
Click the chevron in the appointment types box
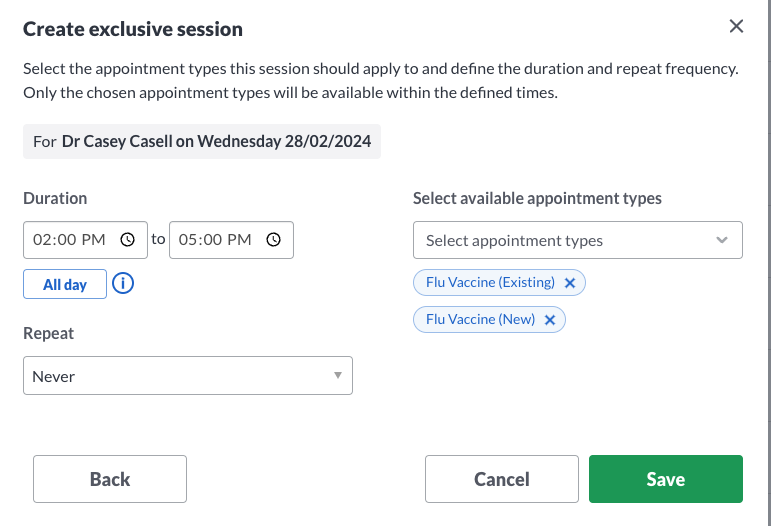pos(721,240)
